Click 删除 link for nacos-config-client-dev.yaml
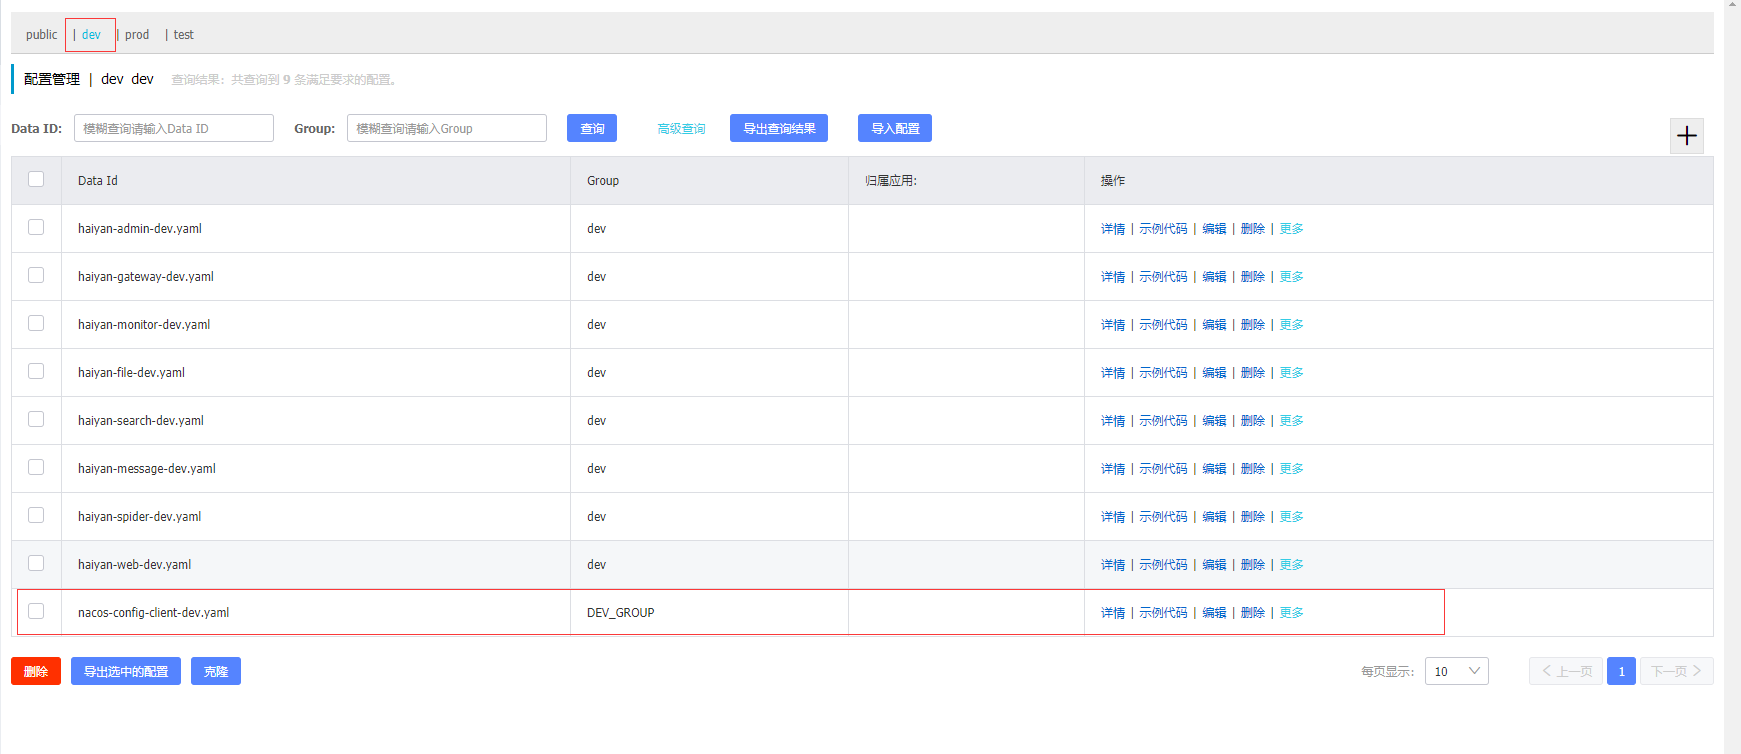 click(x=1253, y=613)
